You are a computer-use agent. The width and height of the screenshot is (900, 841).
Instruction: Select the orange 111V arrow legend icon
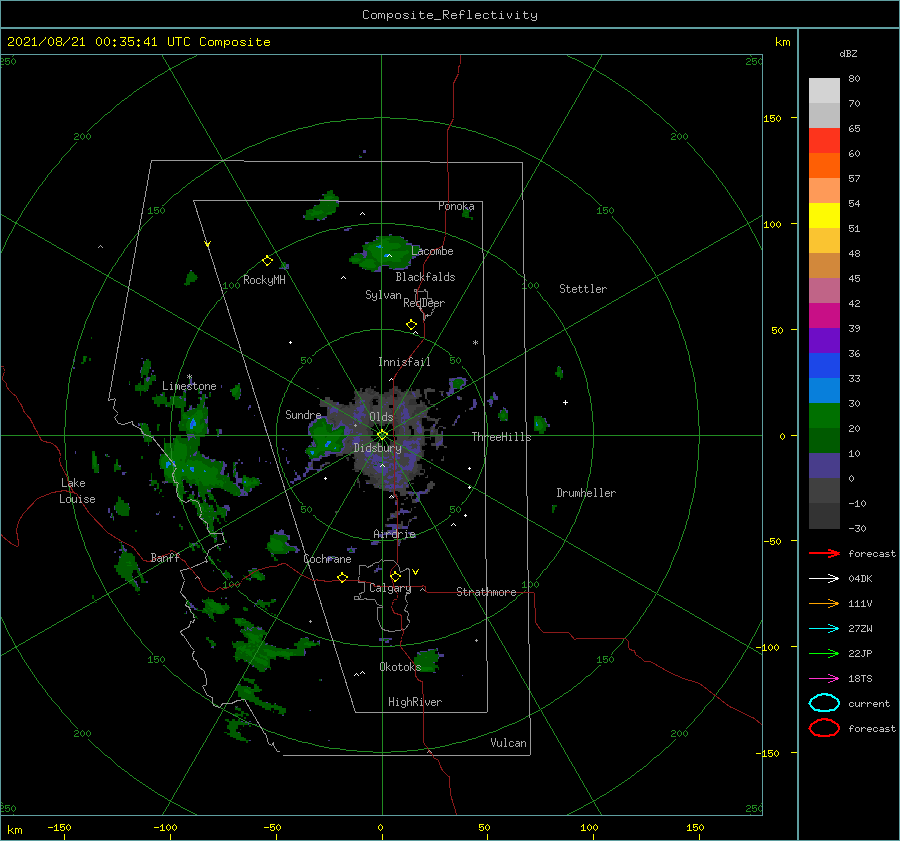[x=824, y=603]
